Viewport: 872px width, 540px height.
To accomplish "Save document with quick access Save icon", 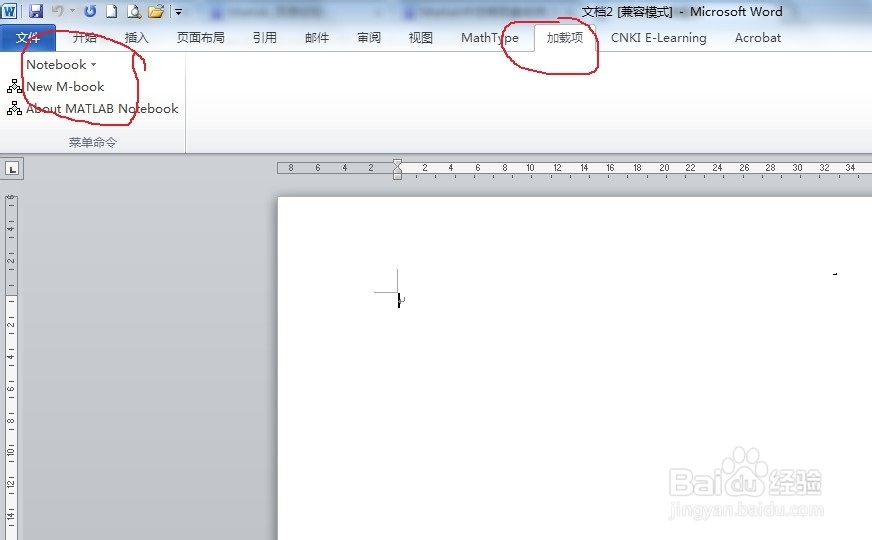I will pos(36,11).
